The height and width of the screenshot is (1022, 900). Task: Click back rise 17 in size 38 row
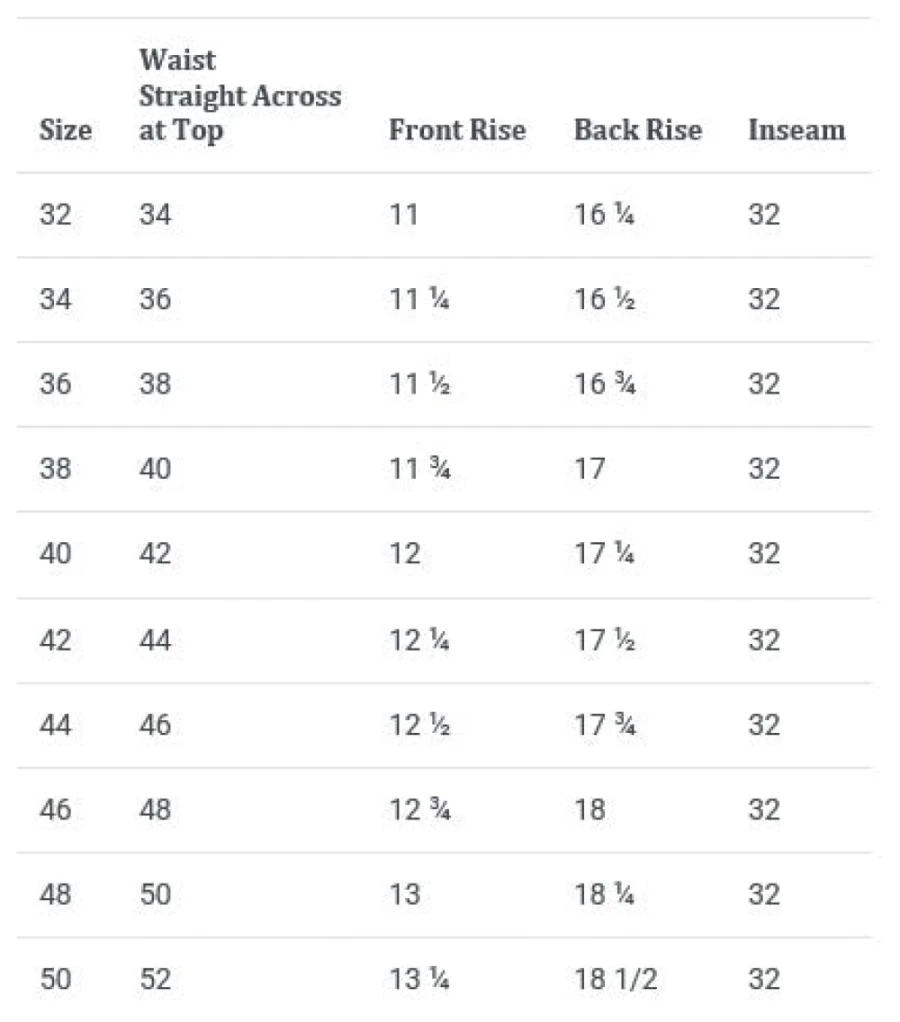589,469
